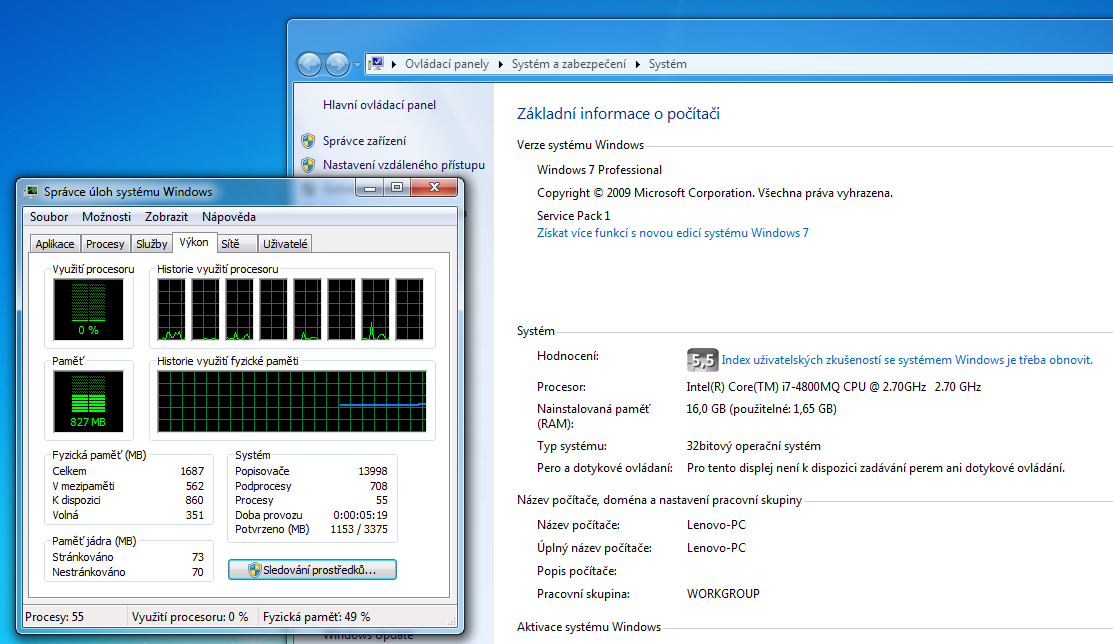
Task: Click 32bitový operační systém text
Action: pyautogui.click(x=753, y=446)
